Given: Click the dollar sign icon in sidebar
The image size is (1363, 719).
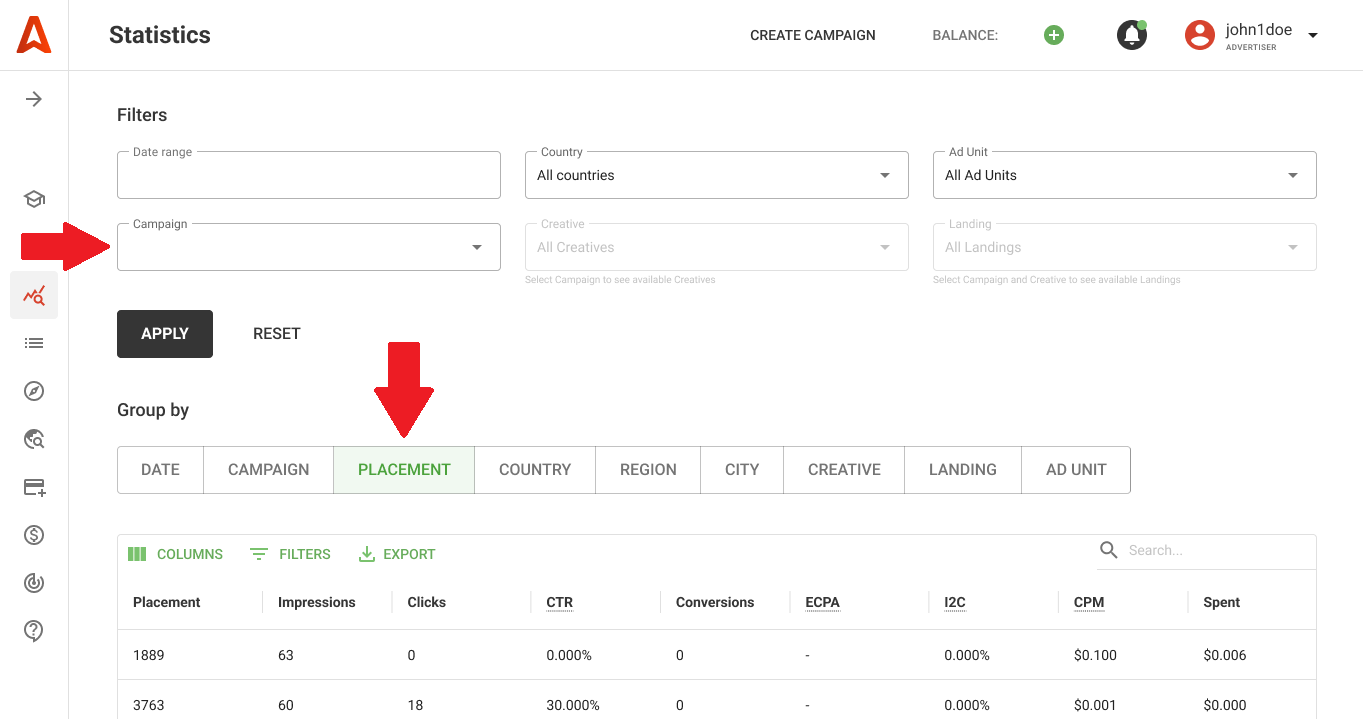Looking at the screenshot, I should tap(34, 535).
